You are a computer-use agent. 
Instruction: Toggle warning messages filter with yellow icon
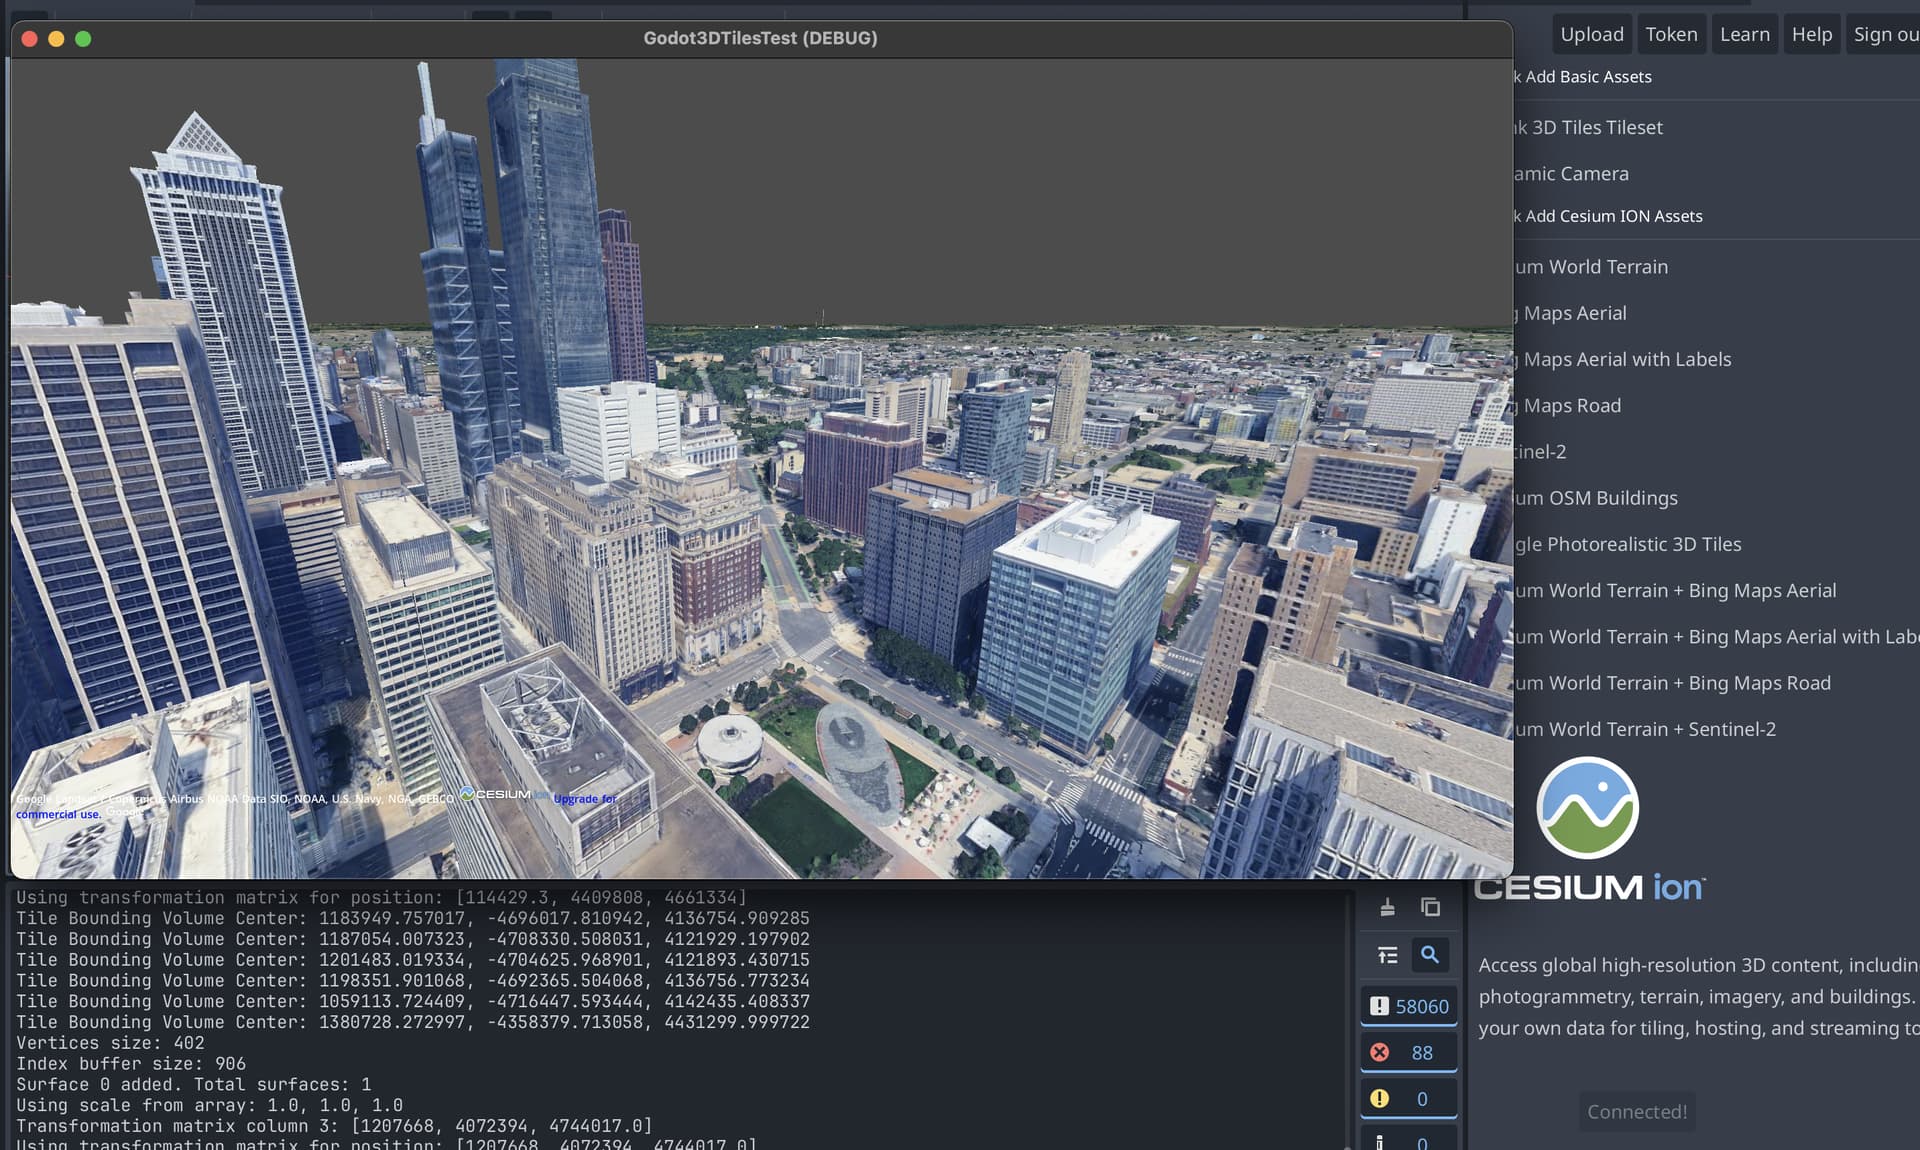(x=1408, y=1098)
